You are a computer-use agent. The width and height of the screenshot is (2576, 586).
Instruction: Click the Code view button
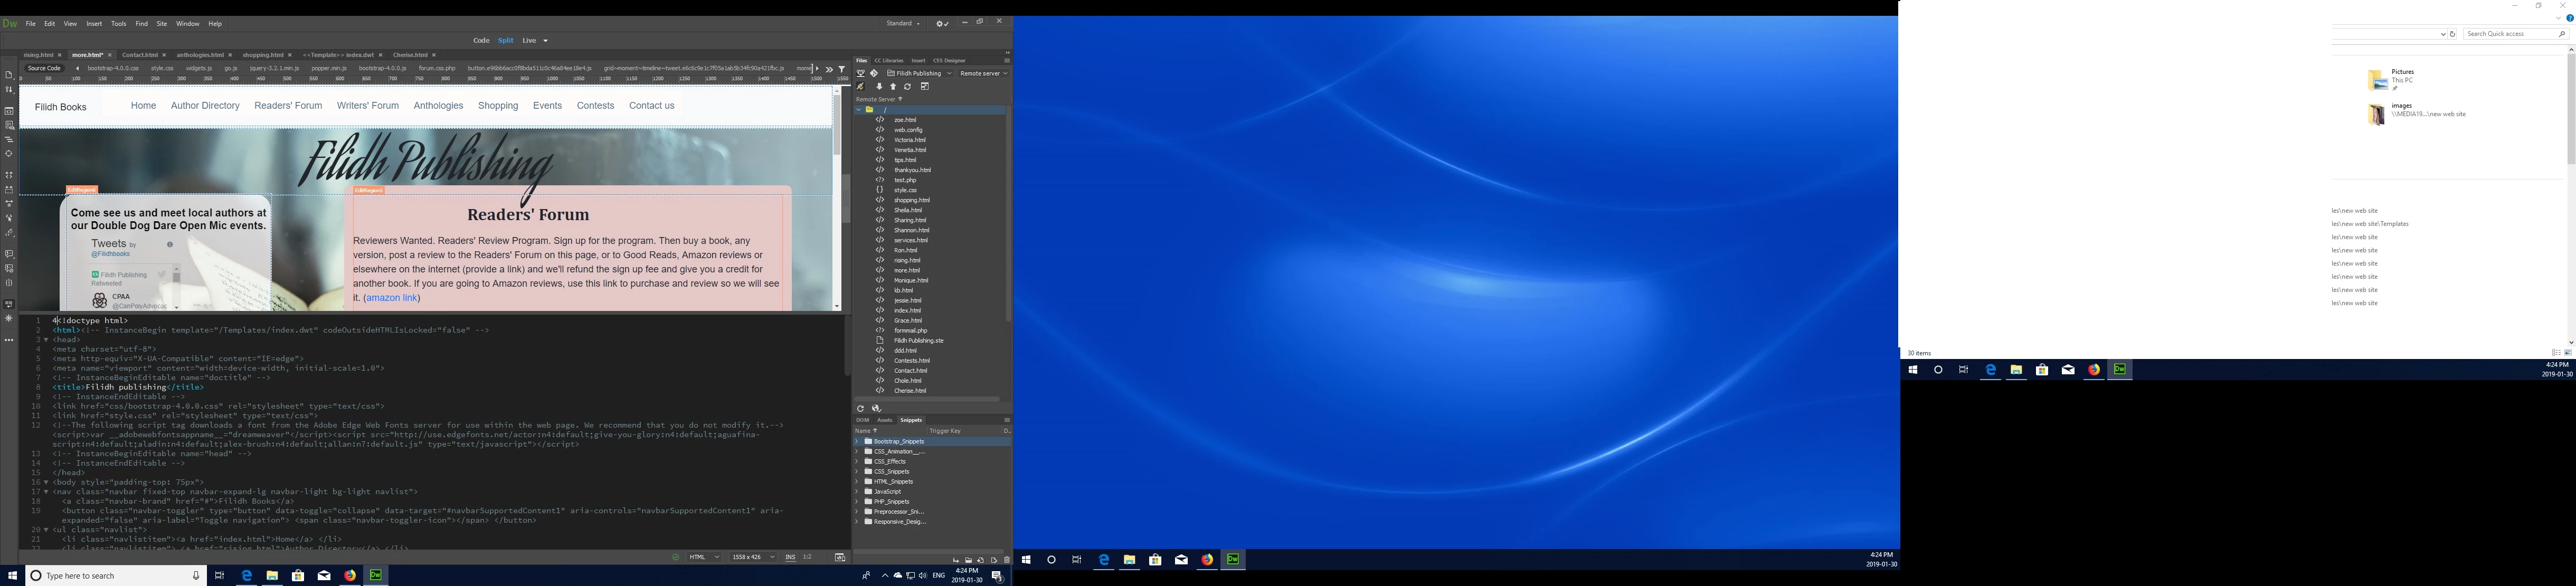[x=481, y=41]
